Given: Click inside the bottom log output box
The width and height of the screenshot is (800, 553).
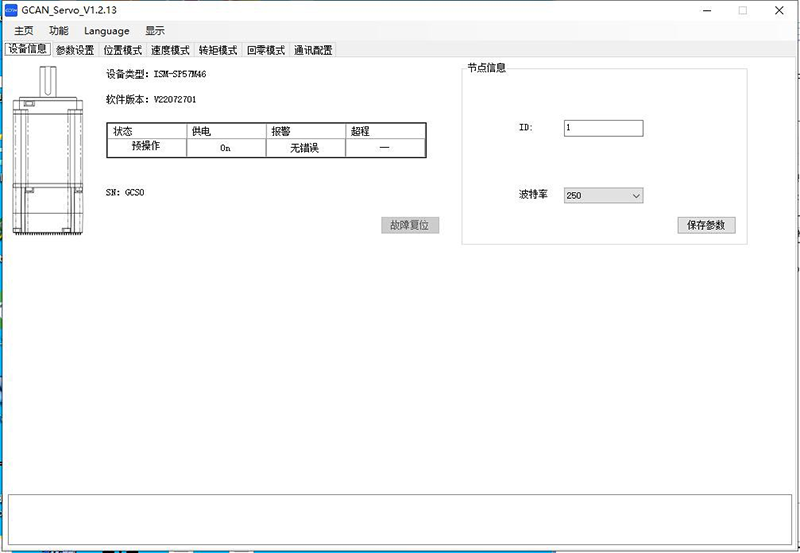Looking at the screenshot, I should point(400,519).
